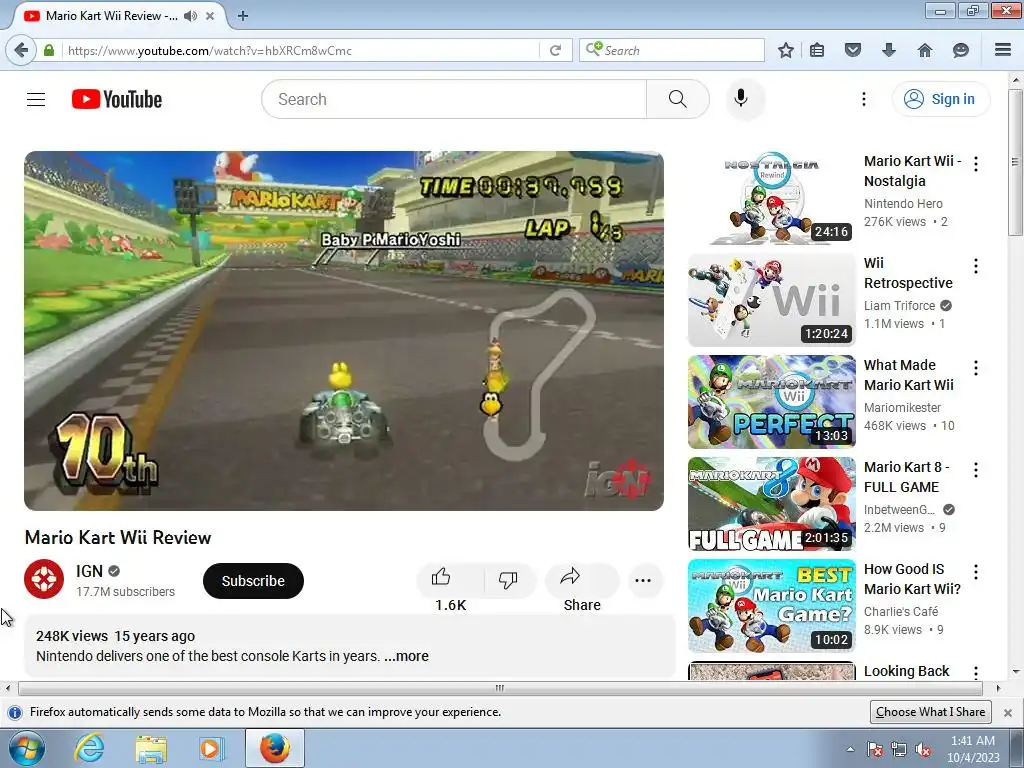This screenshot has height=768, width=1024.
Task: Open options menu for Mario Kart 8 - FULL GAME
Action: tap(976, 470)
